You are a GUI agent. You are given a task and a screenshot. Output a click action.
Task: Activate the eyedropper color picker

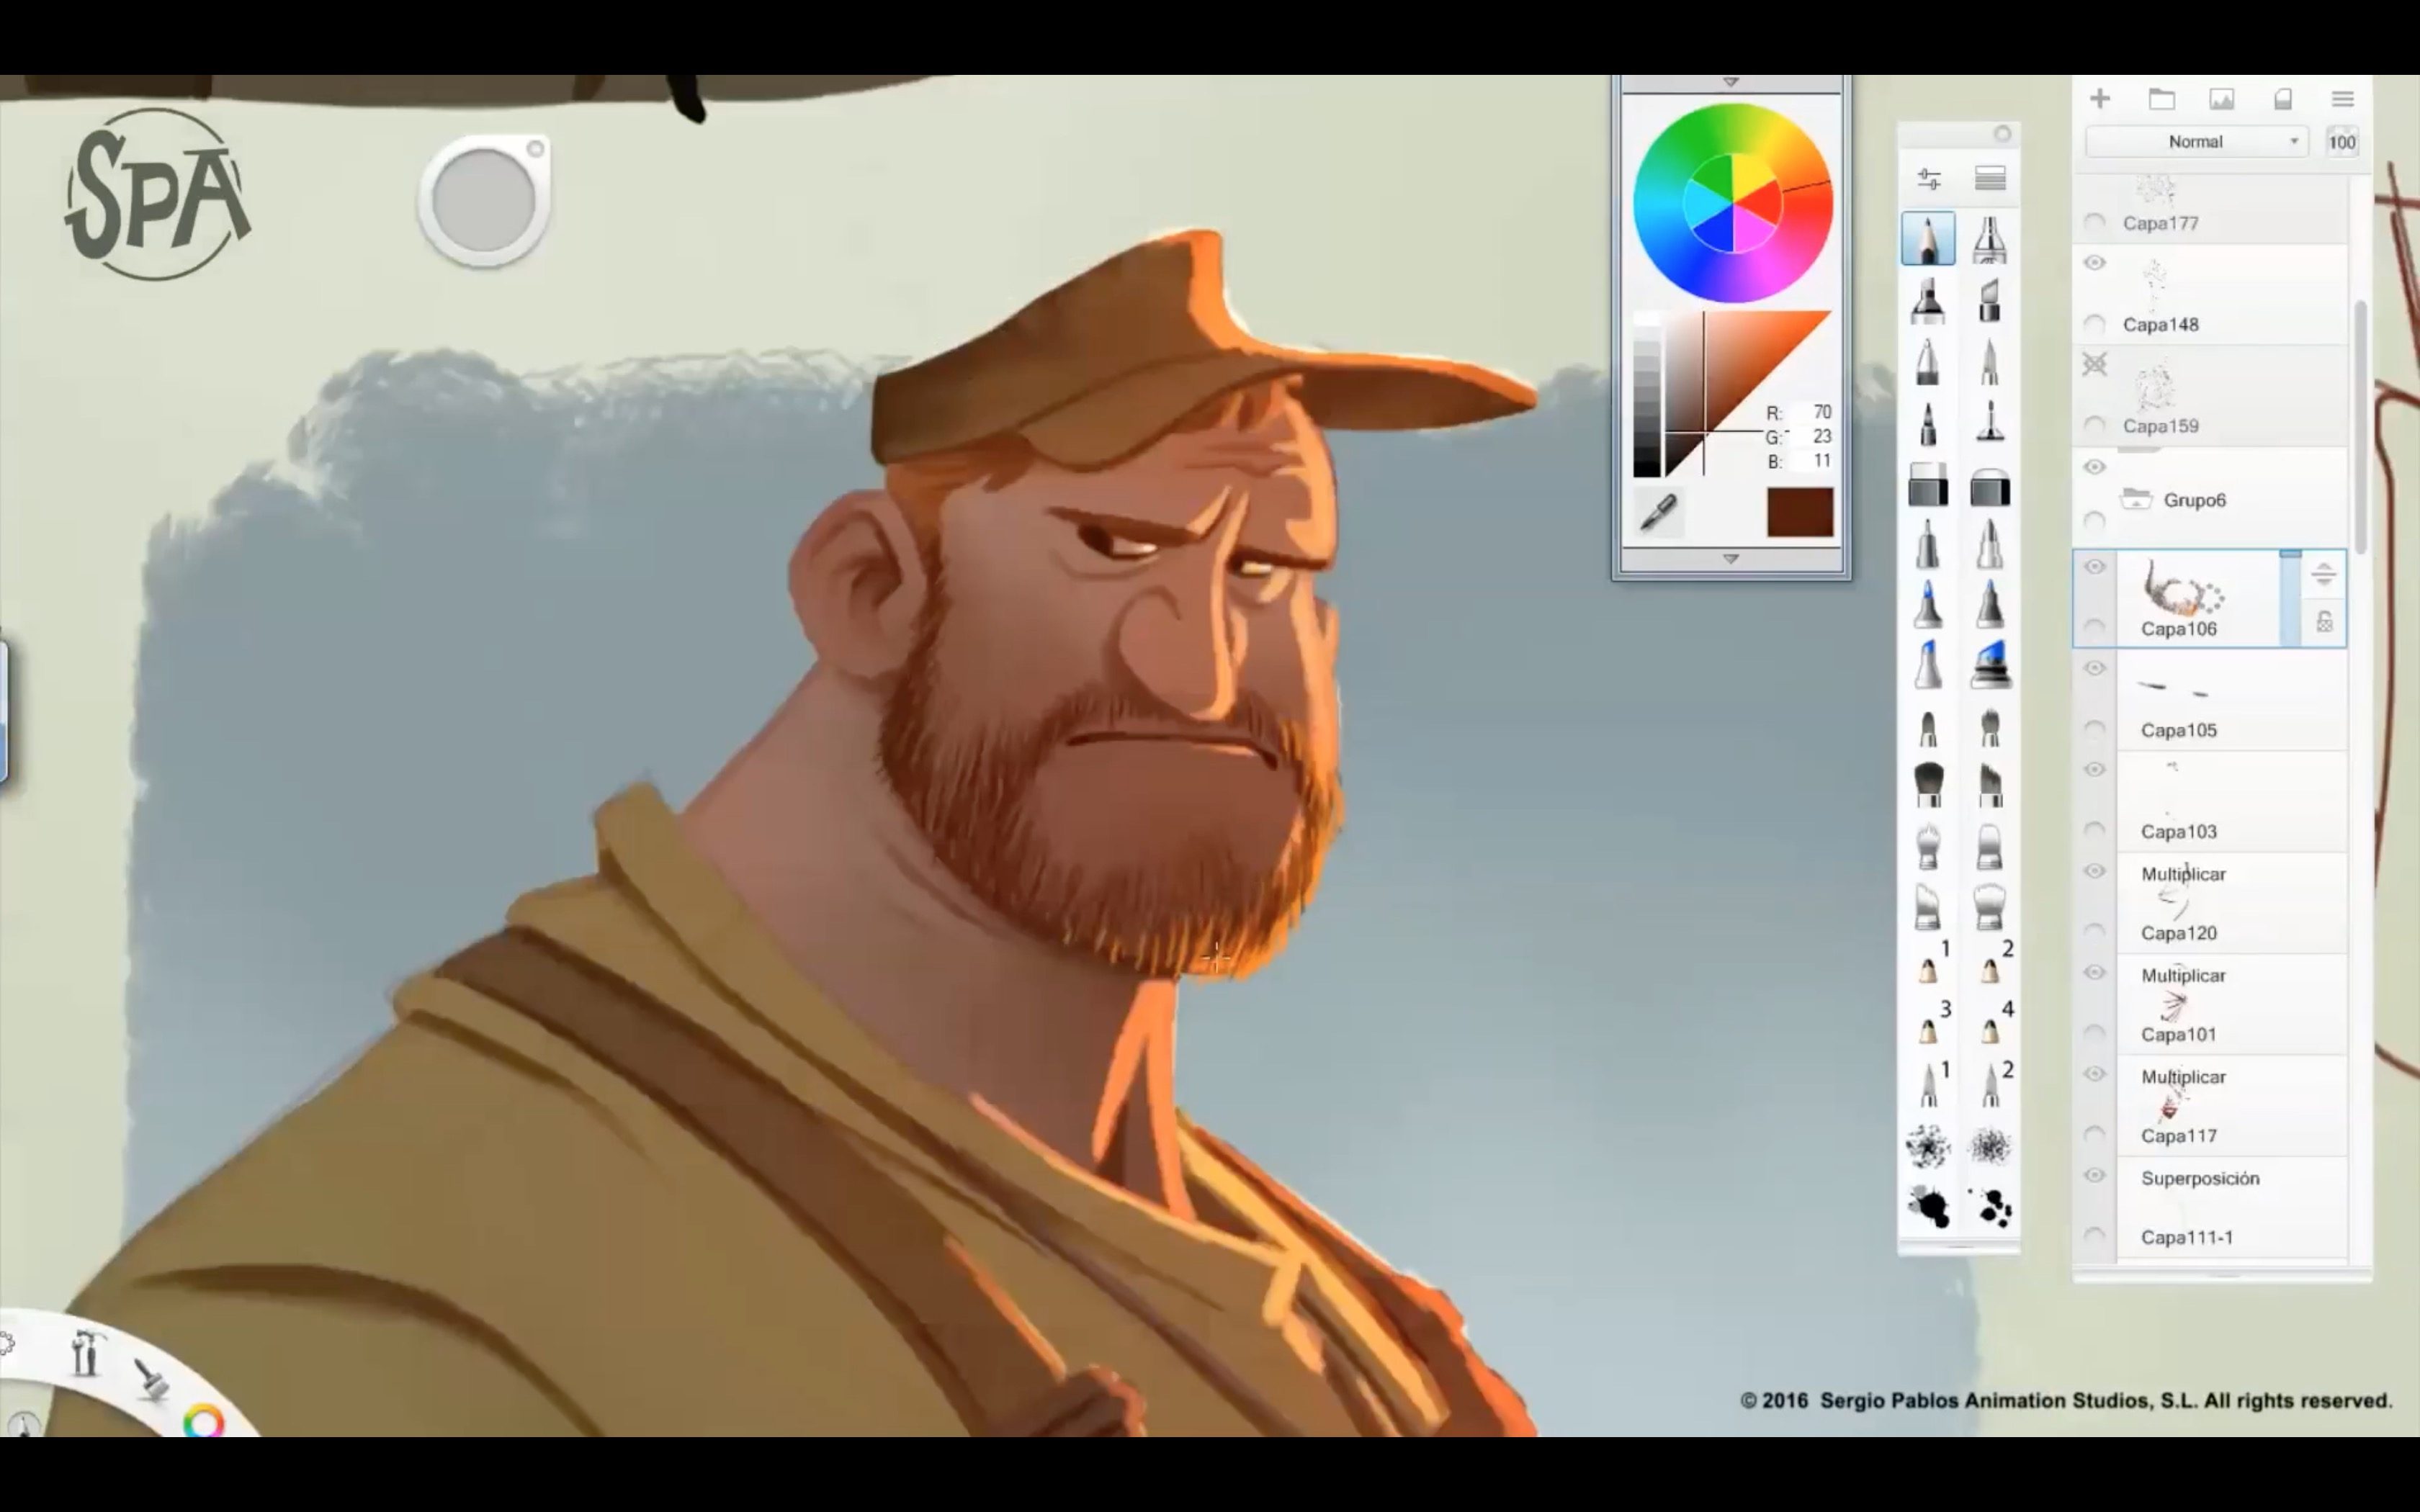(x=1659, y=513)
